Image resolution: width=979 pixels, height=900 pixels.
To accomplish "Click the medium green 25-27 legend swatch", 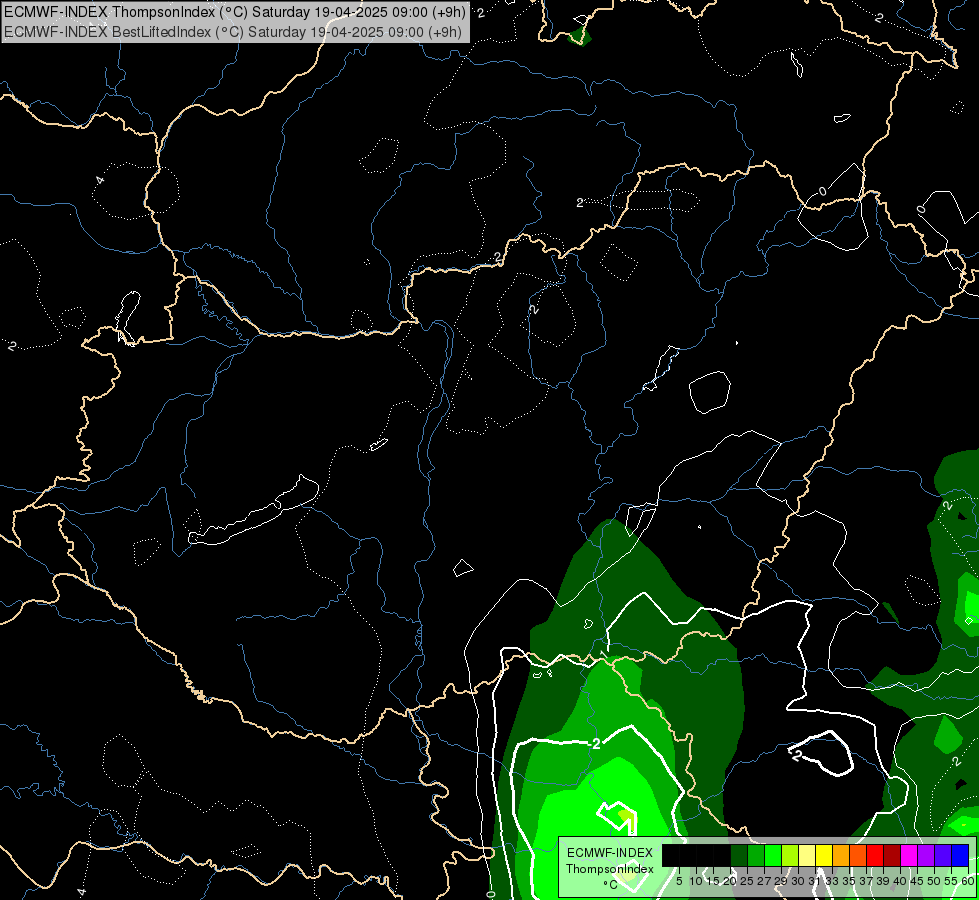I will pyautogui.click(x=756, y=855).
